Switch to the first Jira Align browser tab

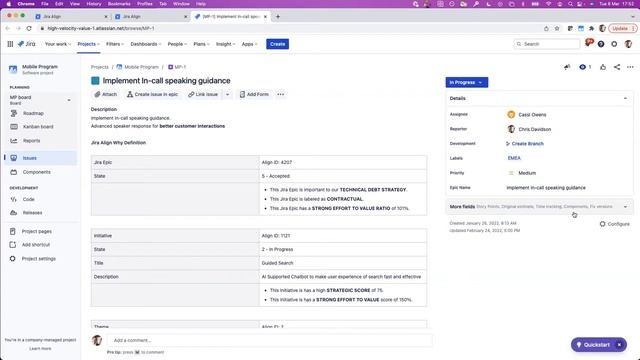(x=71, y=17)
